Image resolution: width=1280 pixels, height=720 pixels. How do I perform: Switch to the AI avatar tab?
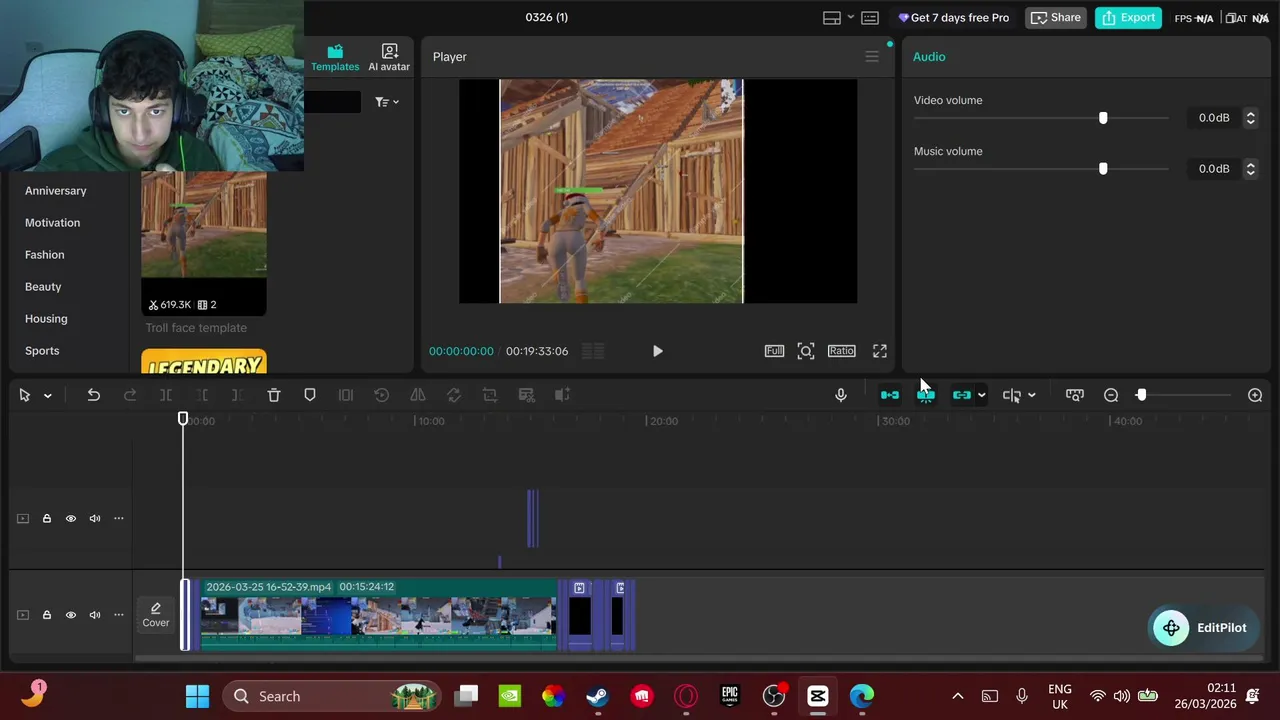pyautogui.click(x=389, y=58)
